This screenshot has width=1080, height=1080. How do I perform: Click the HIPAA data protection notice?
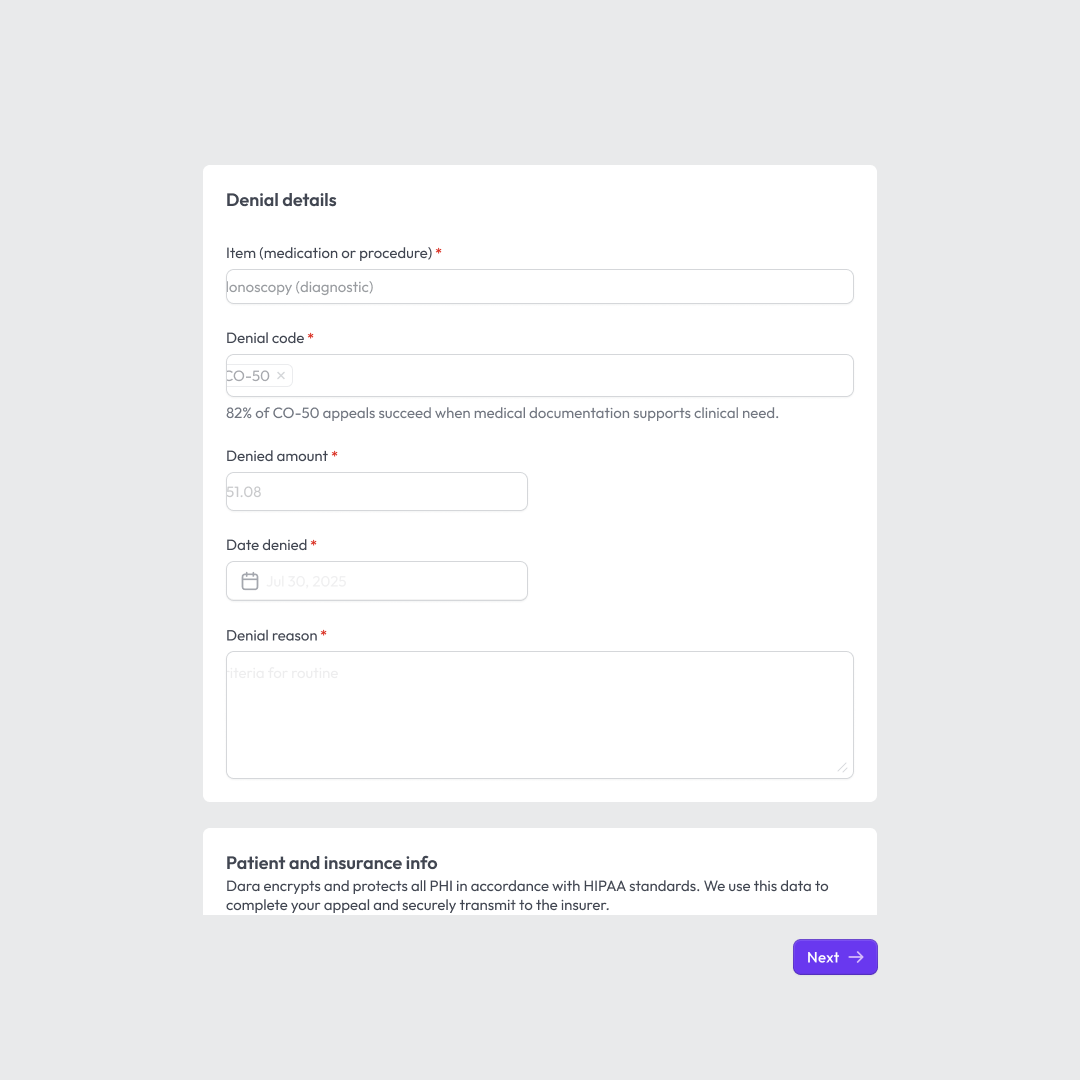pyautogui.click(x=527, y=895)
